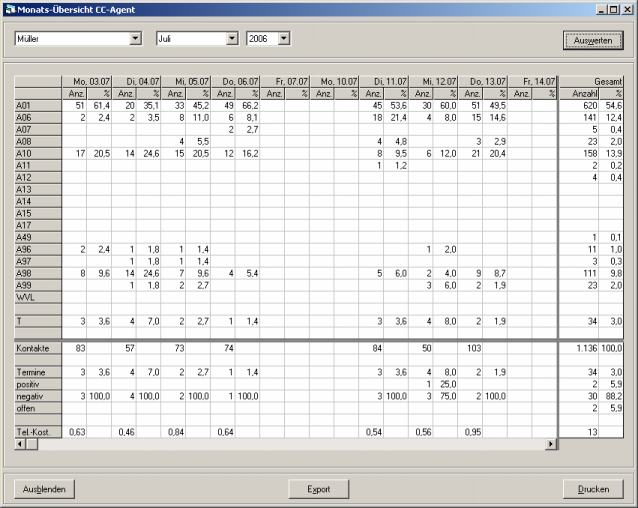This screenshot has width=638, height=508.
Task: Click the Export button
Action: coord(319,489)
